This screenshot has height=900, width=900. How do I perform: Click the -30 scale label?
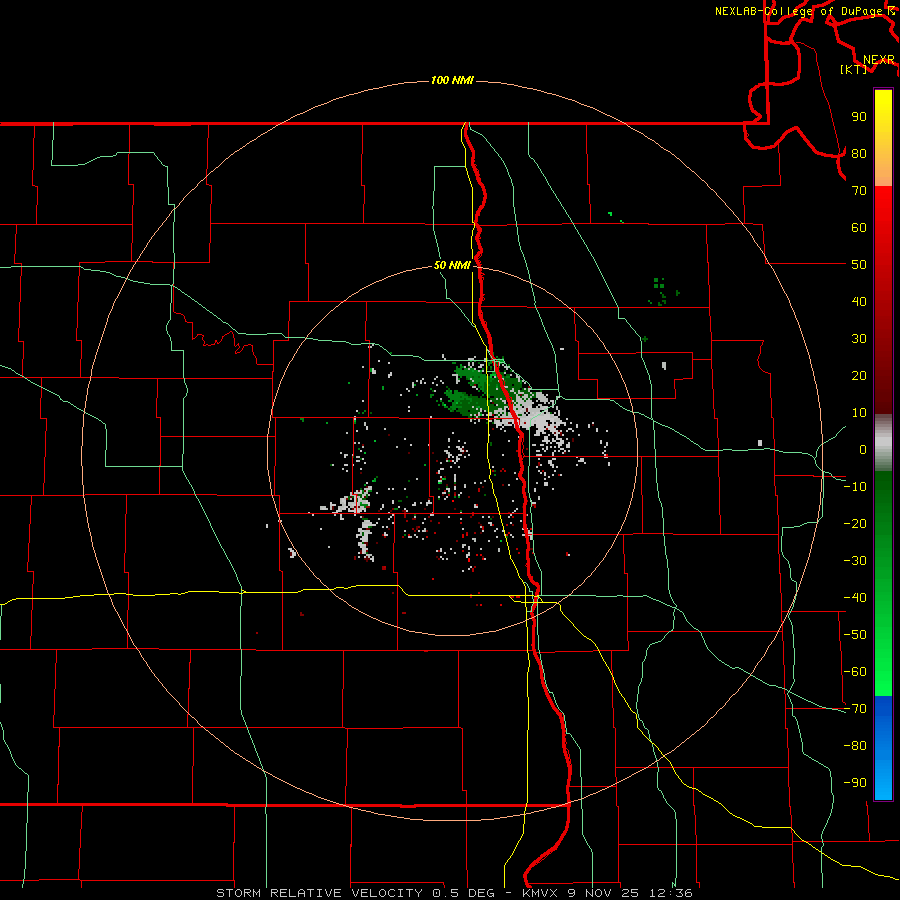[x=855, y=561]
